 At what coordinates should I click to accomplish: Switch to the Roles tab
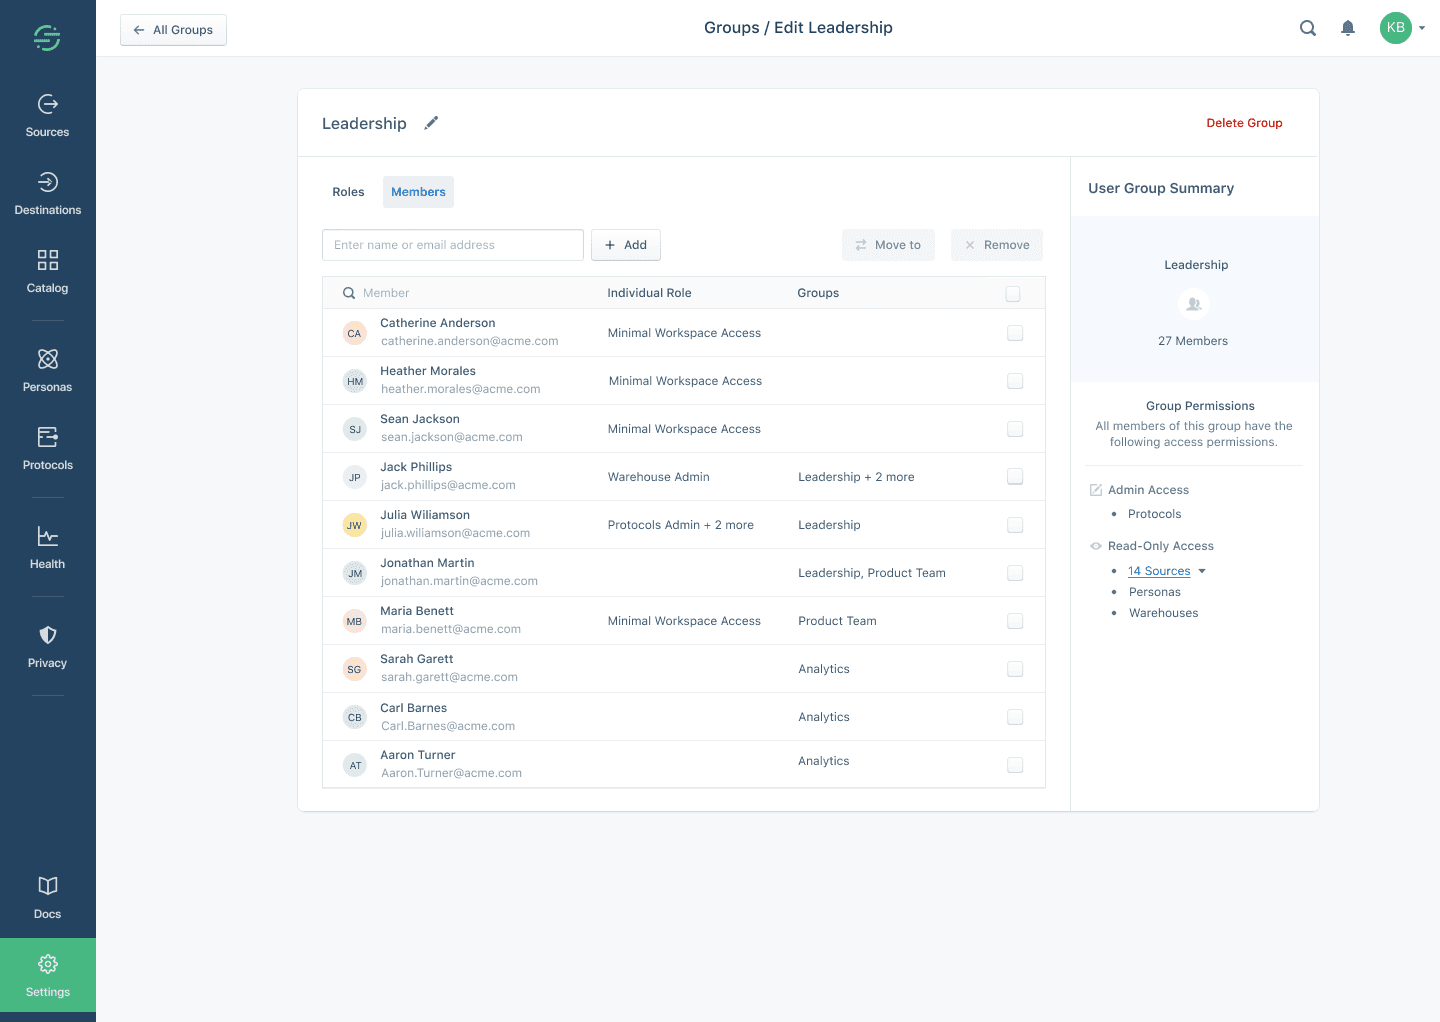coord(348,191)
